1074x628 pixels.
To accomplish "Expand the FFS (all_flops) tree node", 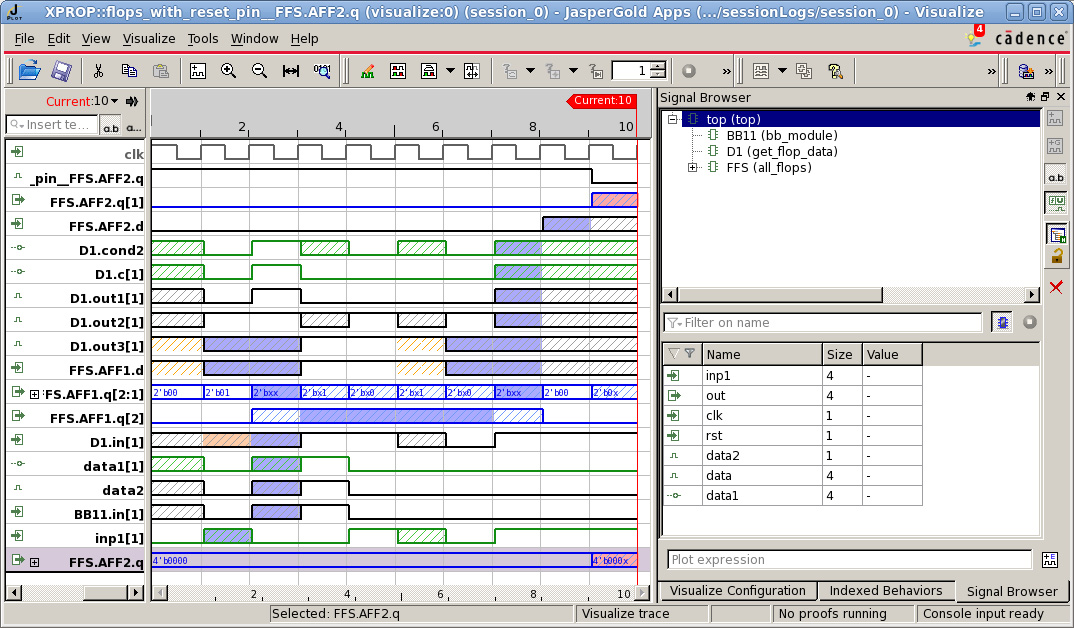I will pyautogui.click(x=692, y=167).
